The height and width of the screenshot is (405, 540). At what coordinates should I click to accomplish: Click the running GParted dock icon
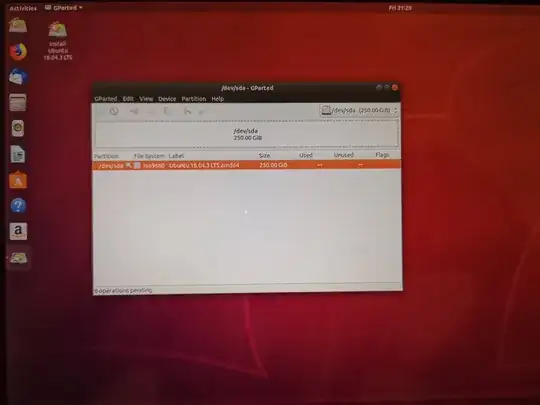point(18,258)
